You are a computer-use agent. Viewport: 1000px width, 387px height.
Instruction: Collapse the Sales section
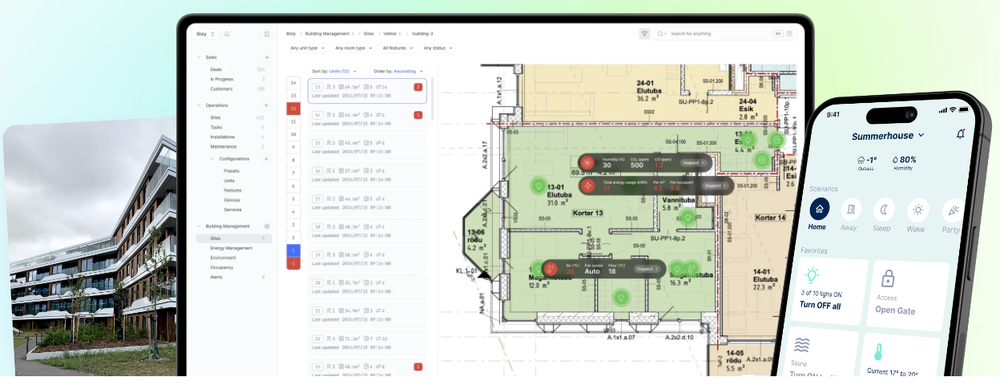(x=199, y=57)
